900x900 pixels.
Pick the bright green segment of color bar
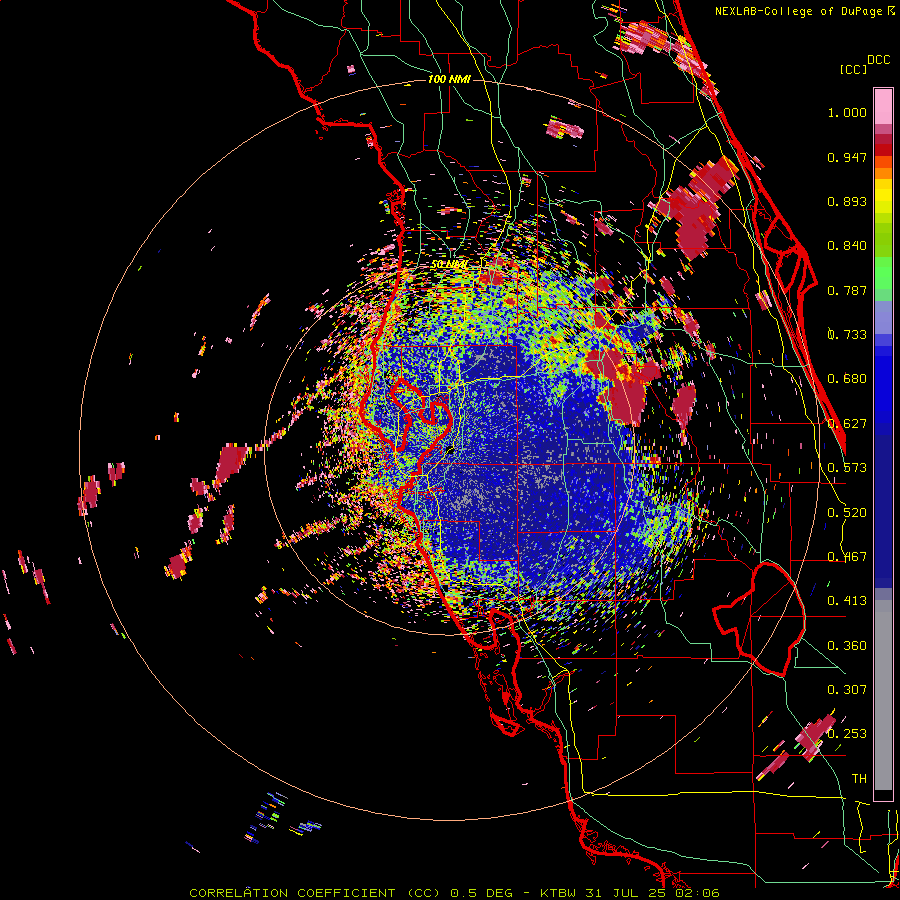(x=883, y=273)
